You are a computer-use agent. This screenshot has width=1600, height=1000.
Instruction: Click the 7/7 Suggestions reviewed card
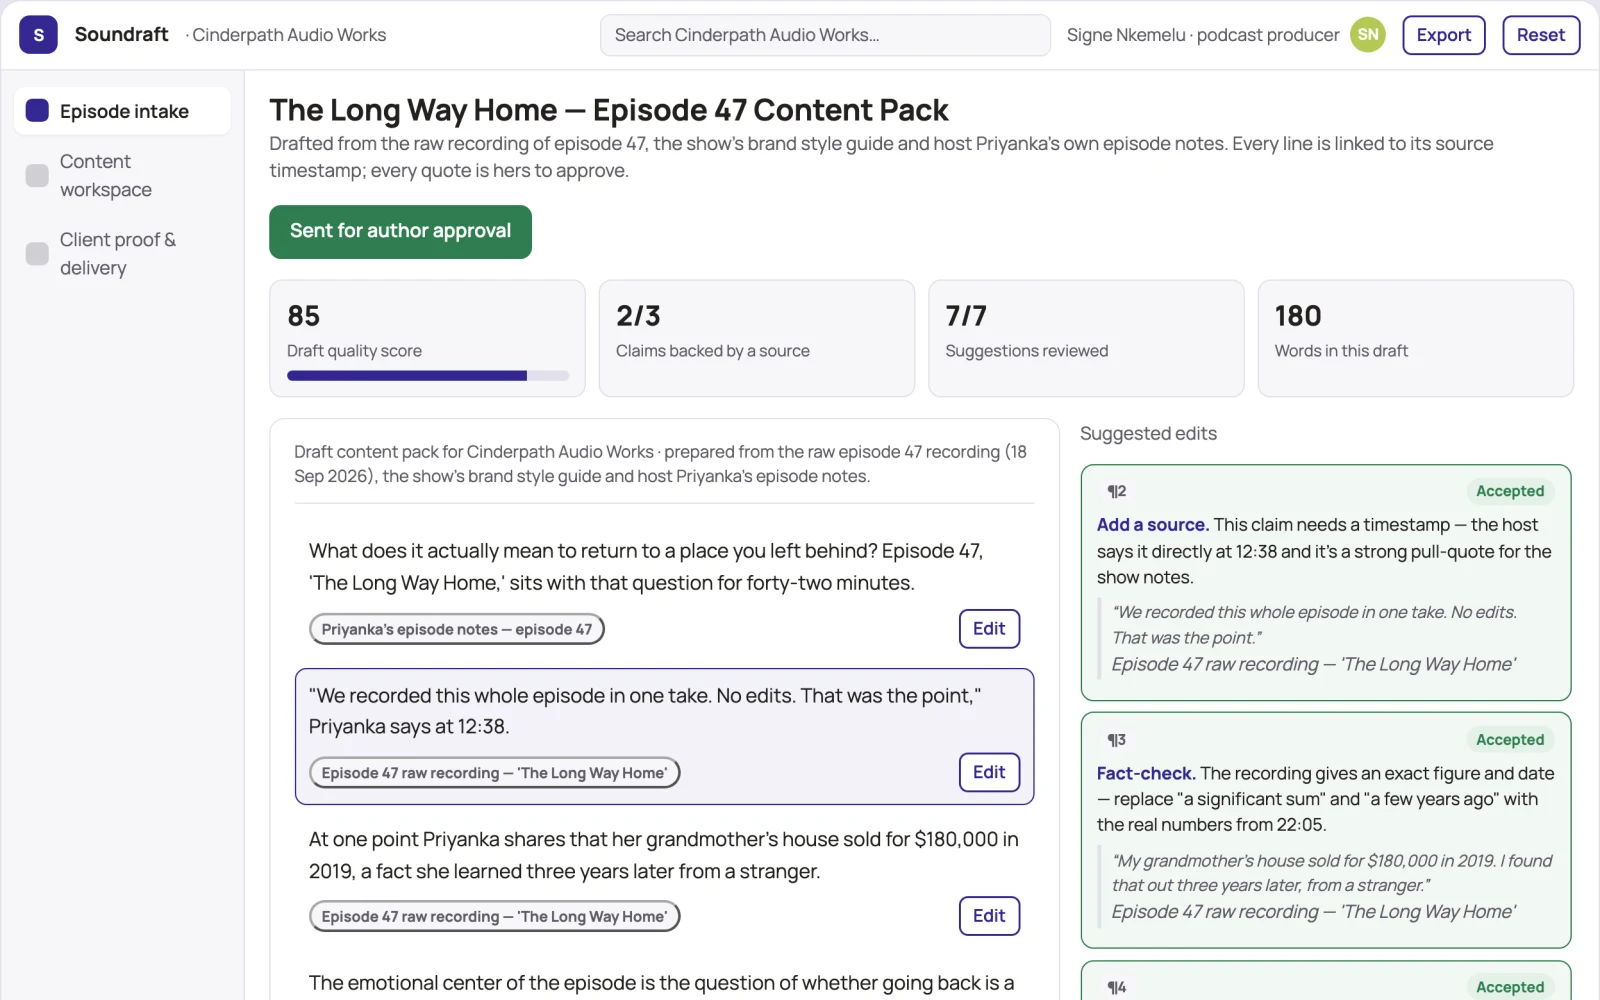[x=1086, y=338]
